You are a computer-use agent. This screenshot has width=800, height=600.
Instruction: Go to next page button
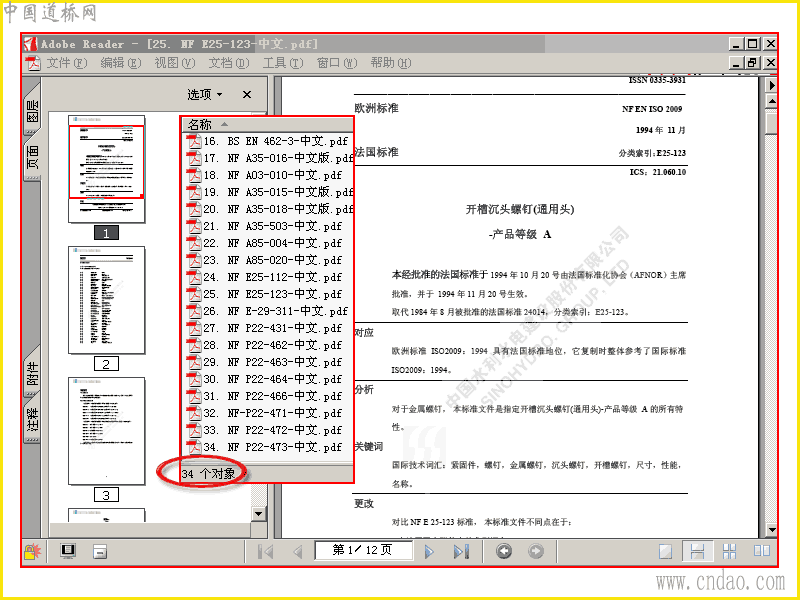[429, 552]
